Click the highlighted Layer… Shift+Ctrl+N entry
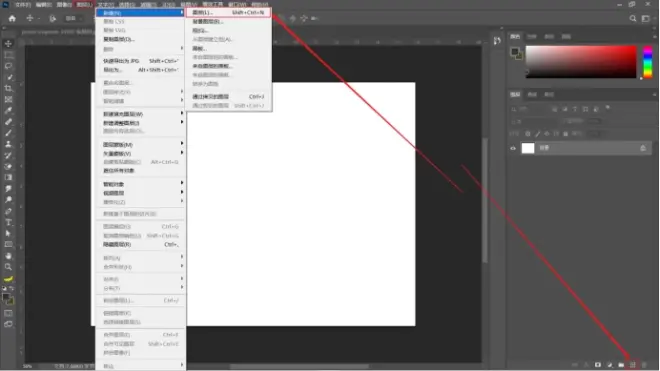 (x=228, y=13)
